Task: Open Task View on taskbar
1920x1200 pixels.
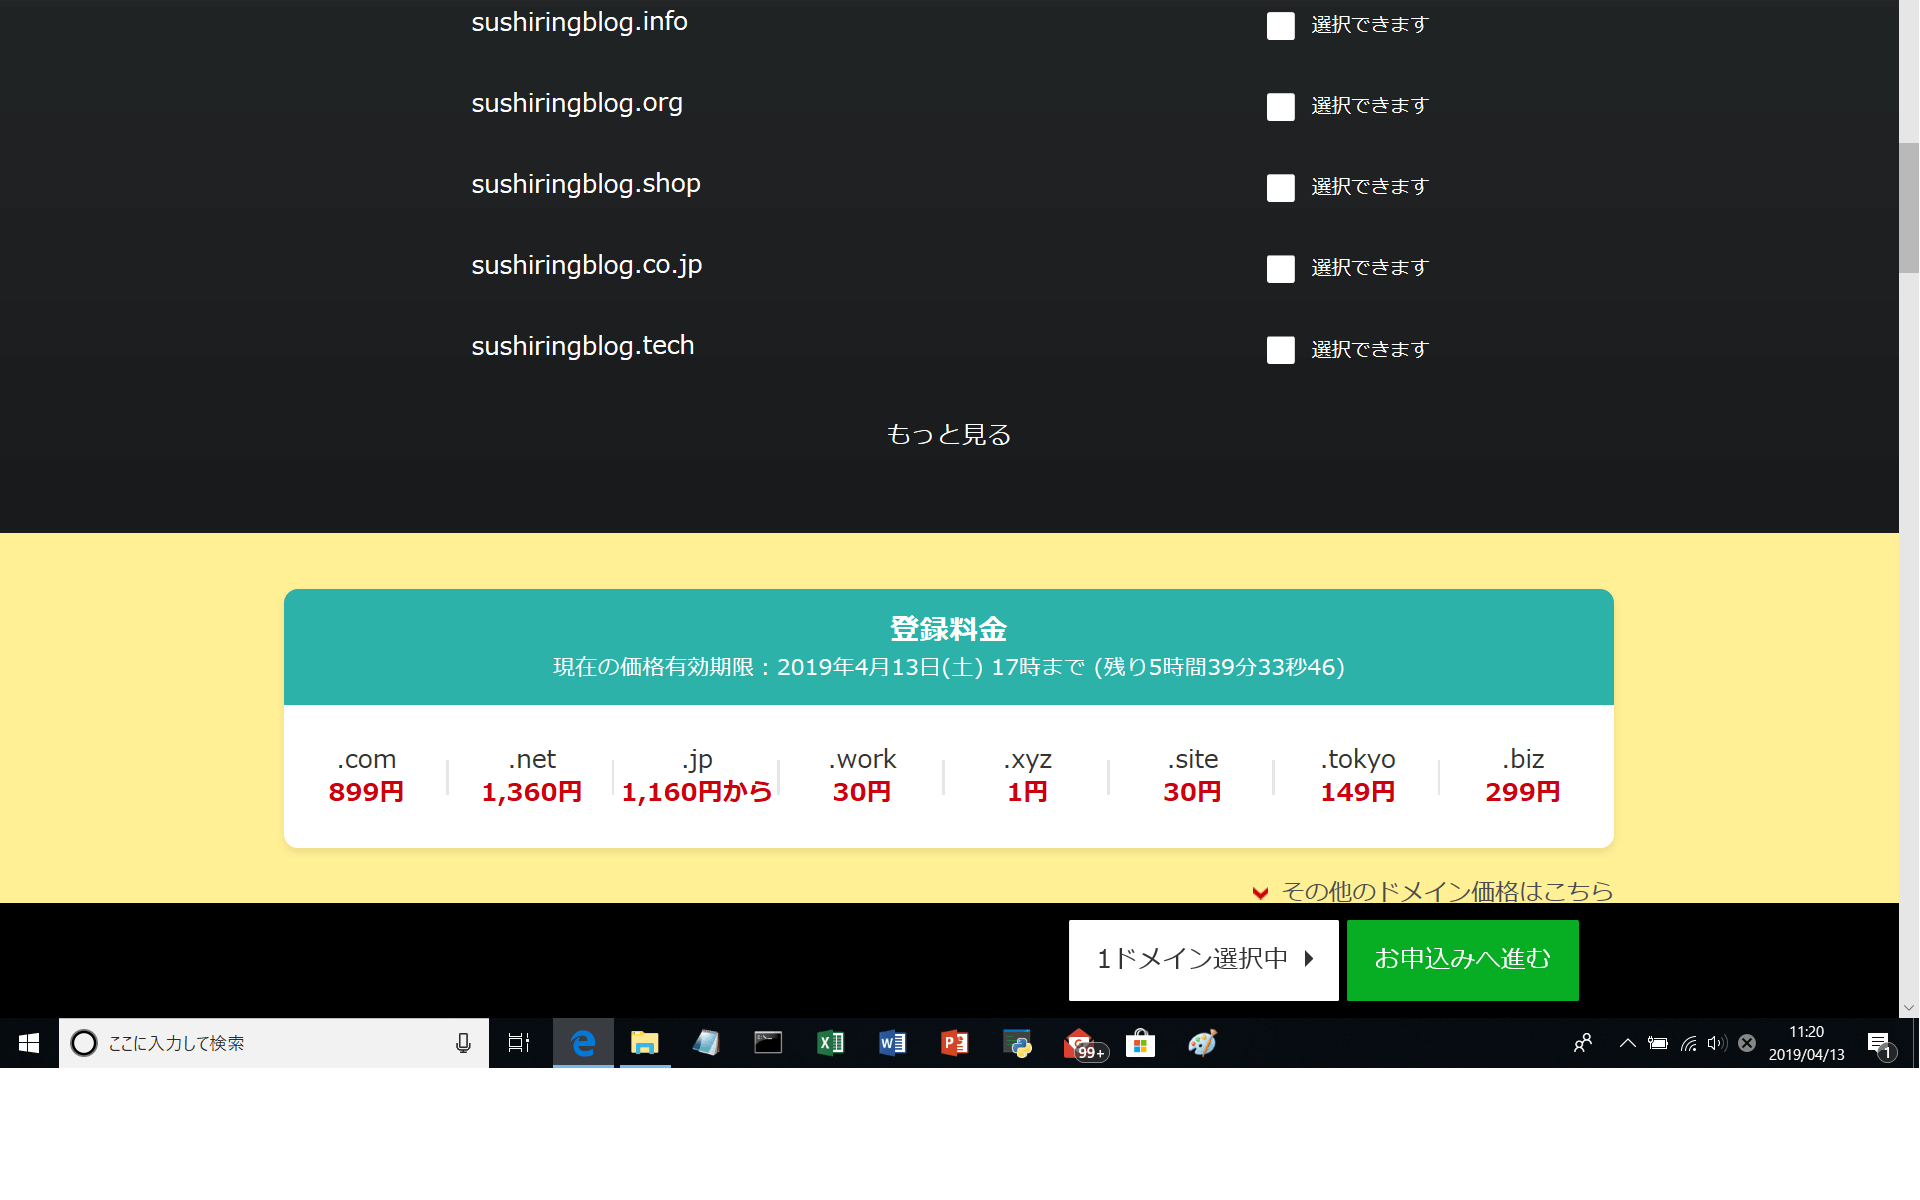Action: [519, 1043]
